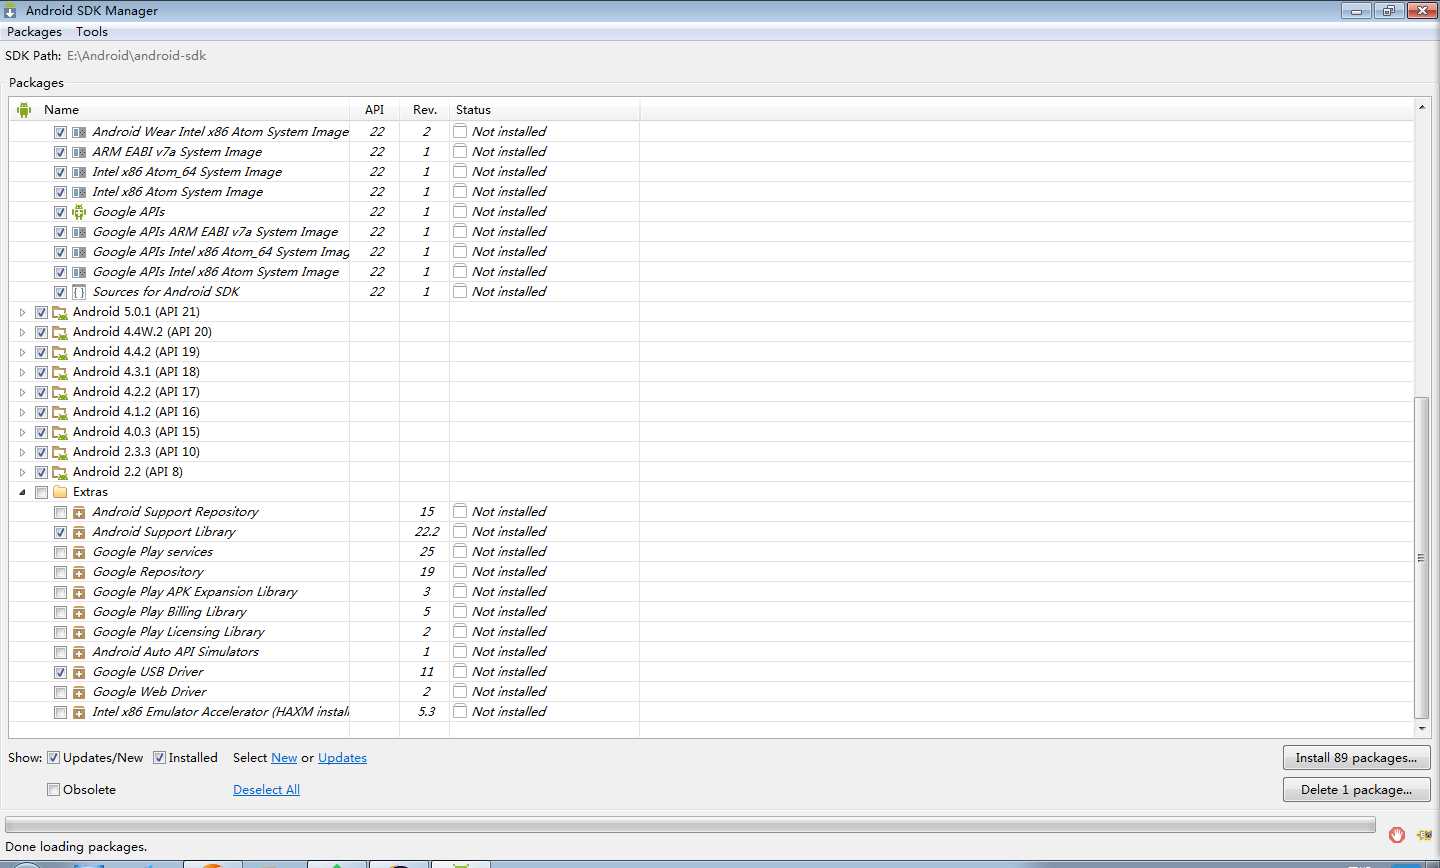Toggle the Installed show checkbox
The image size is (1440, 868).
tap(159, 757)
